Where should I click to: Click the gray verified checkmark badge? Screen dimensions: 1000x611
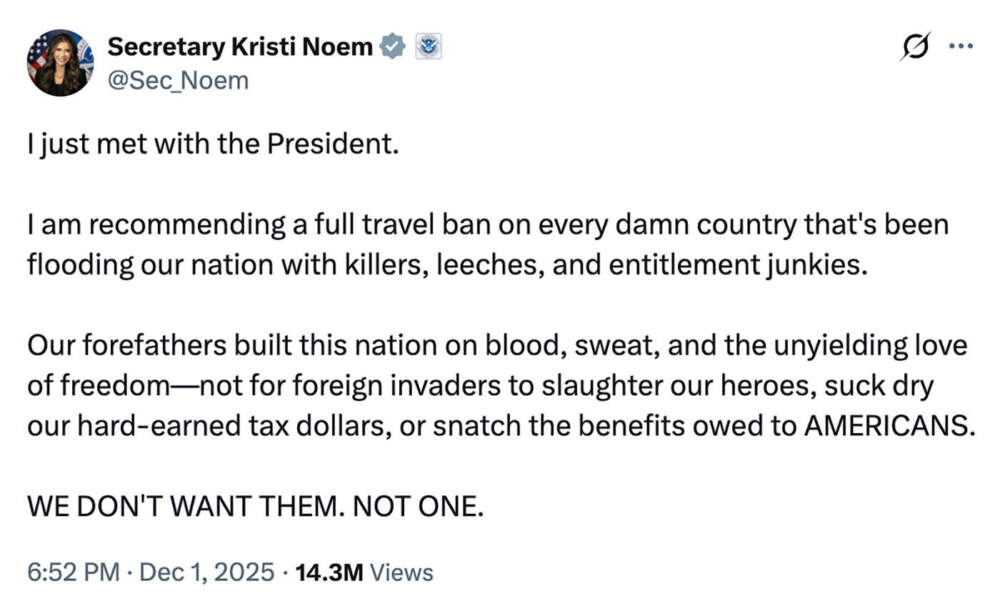(x=394, y=46)
